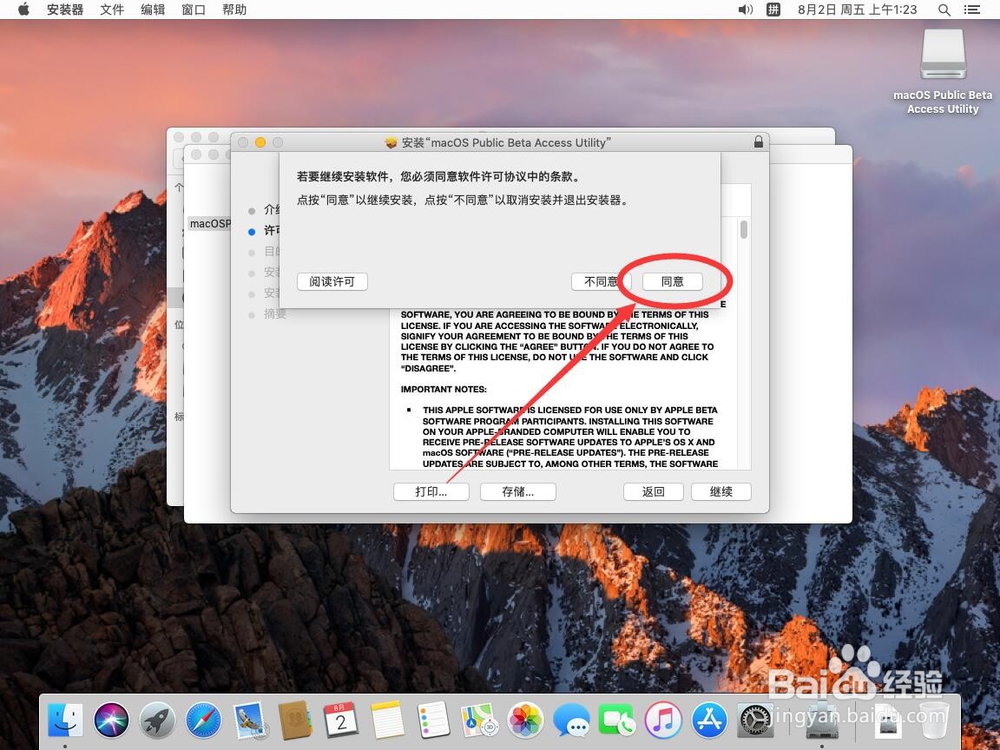Click 同意 to accept the license
This screenshot has width=1000, height=750.
pos(672,281)
